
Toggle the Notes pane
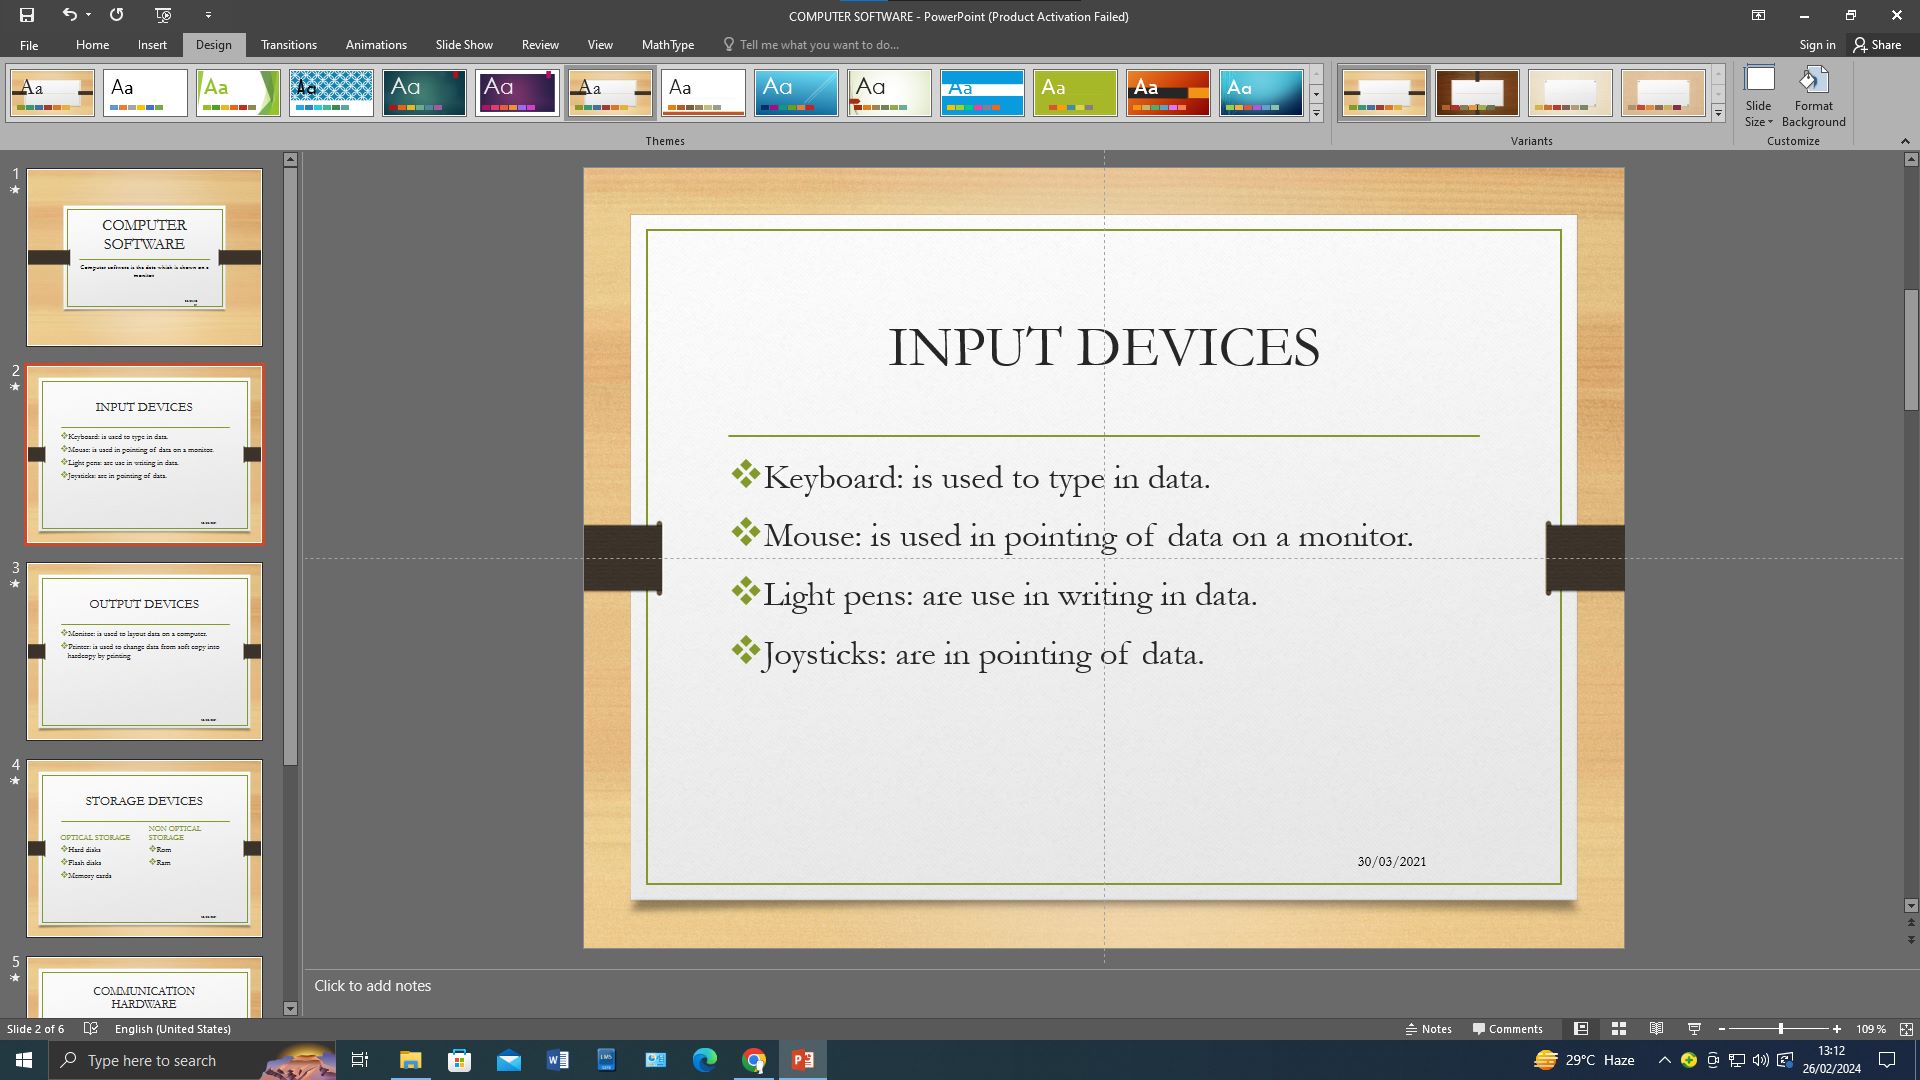coord(1428,1029)
